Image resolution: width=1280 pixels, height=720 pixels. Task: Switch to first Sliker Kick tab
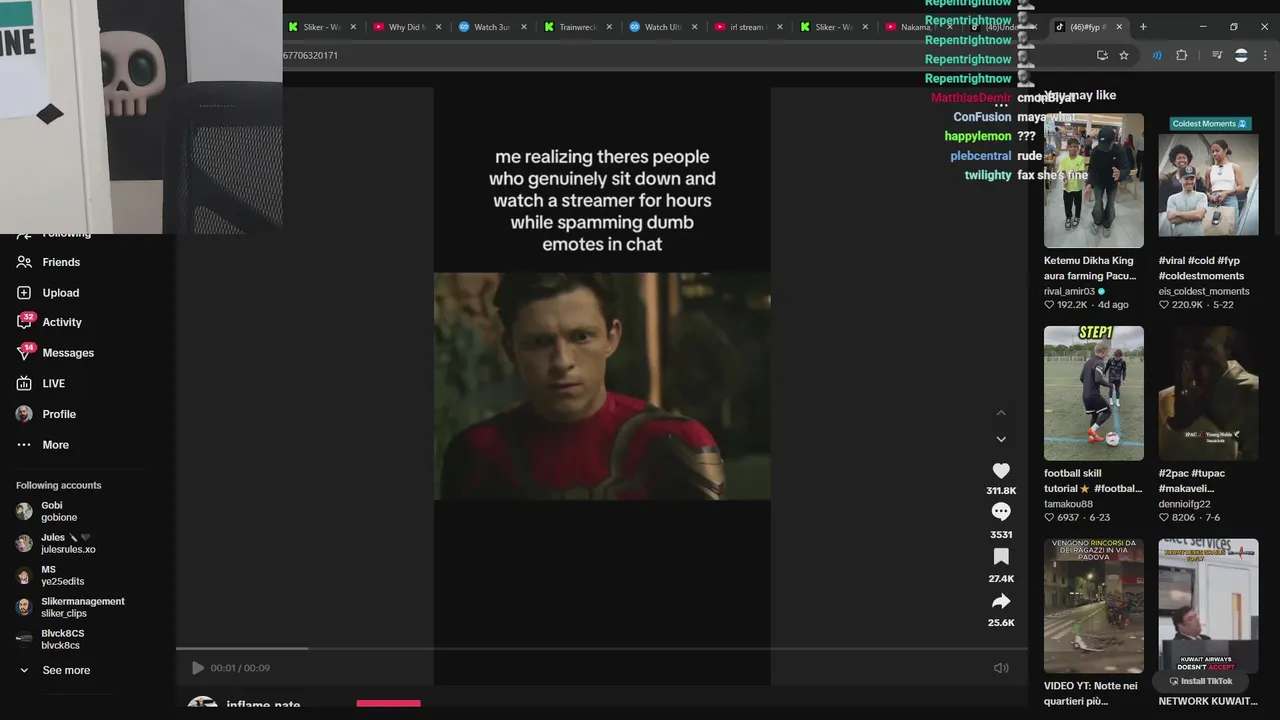click(x=321, y=27)
